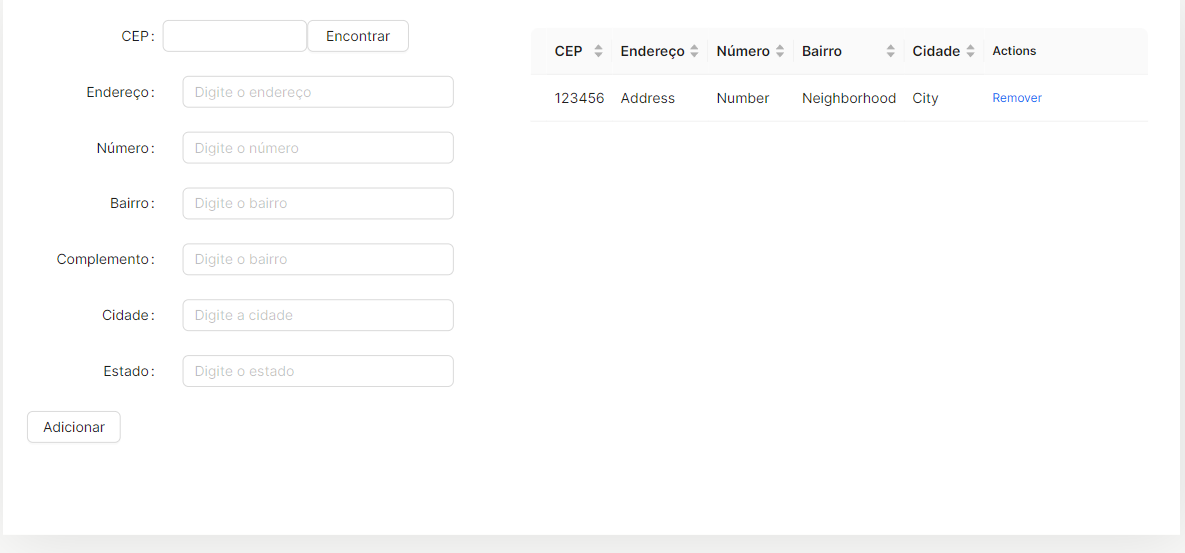Sort table by Bairro column icon
The width and height of the screenshot is (1185, 553).
891,51
